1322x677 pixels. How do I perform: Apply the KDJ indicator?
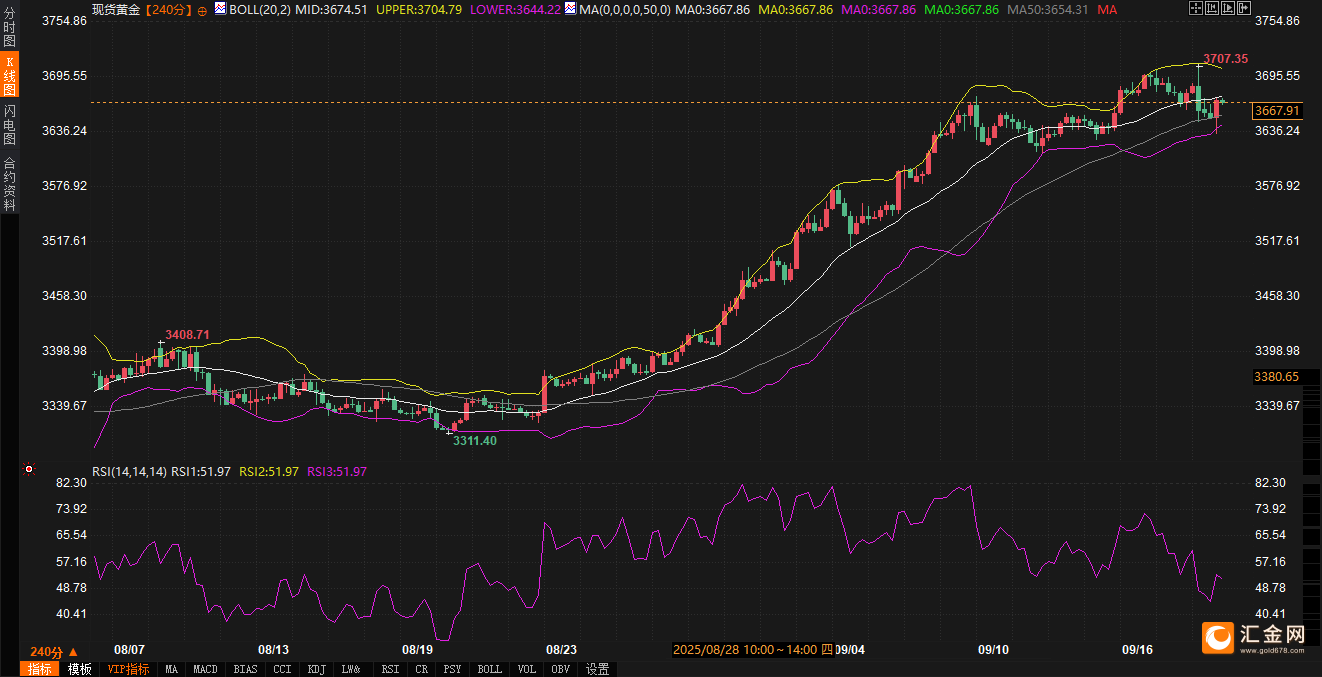click(x=316, y=669)
